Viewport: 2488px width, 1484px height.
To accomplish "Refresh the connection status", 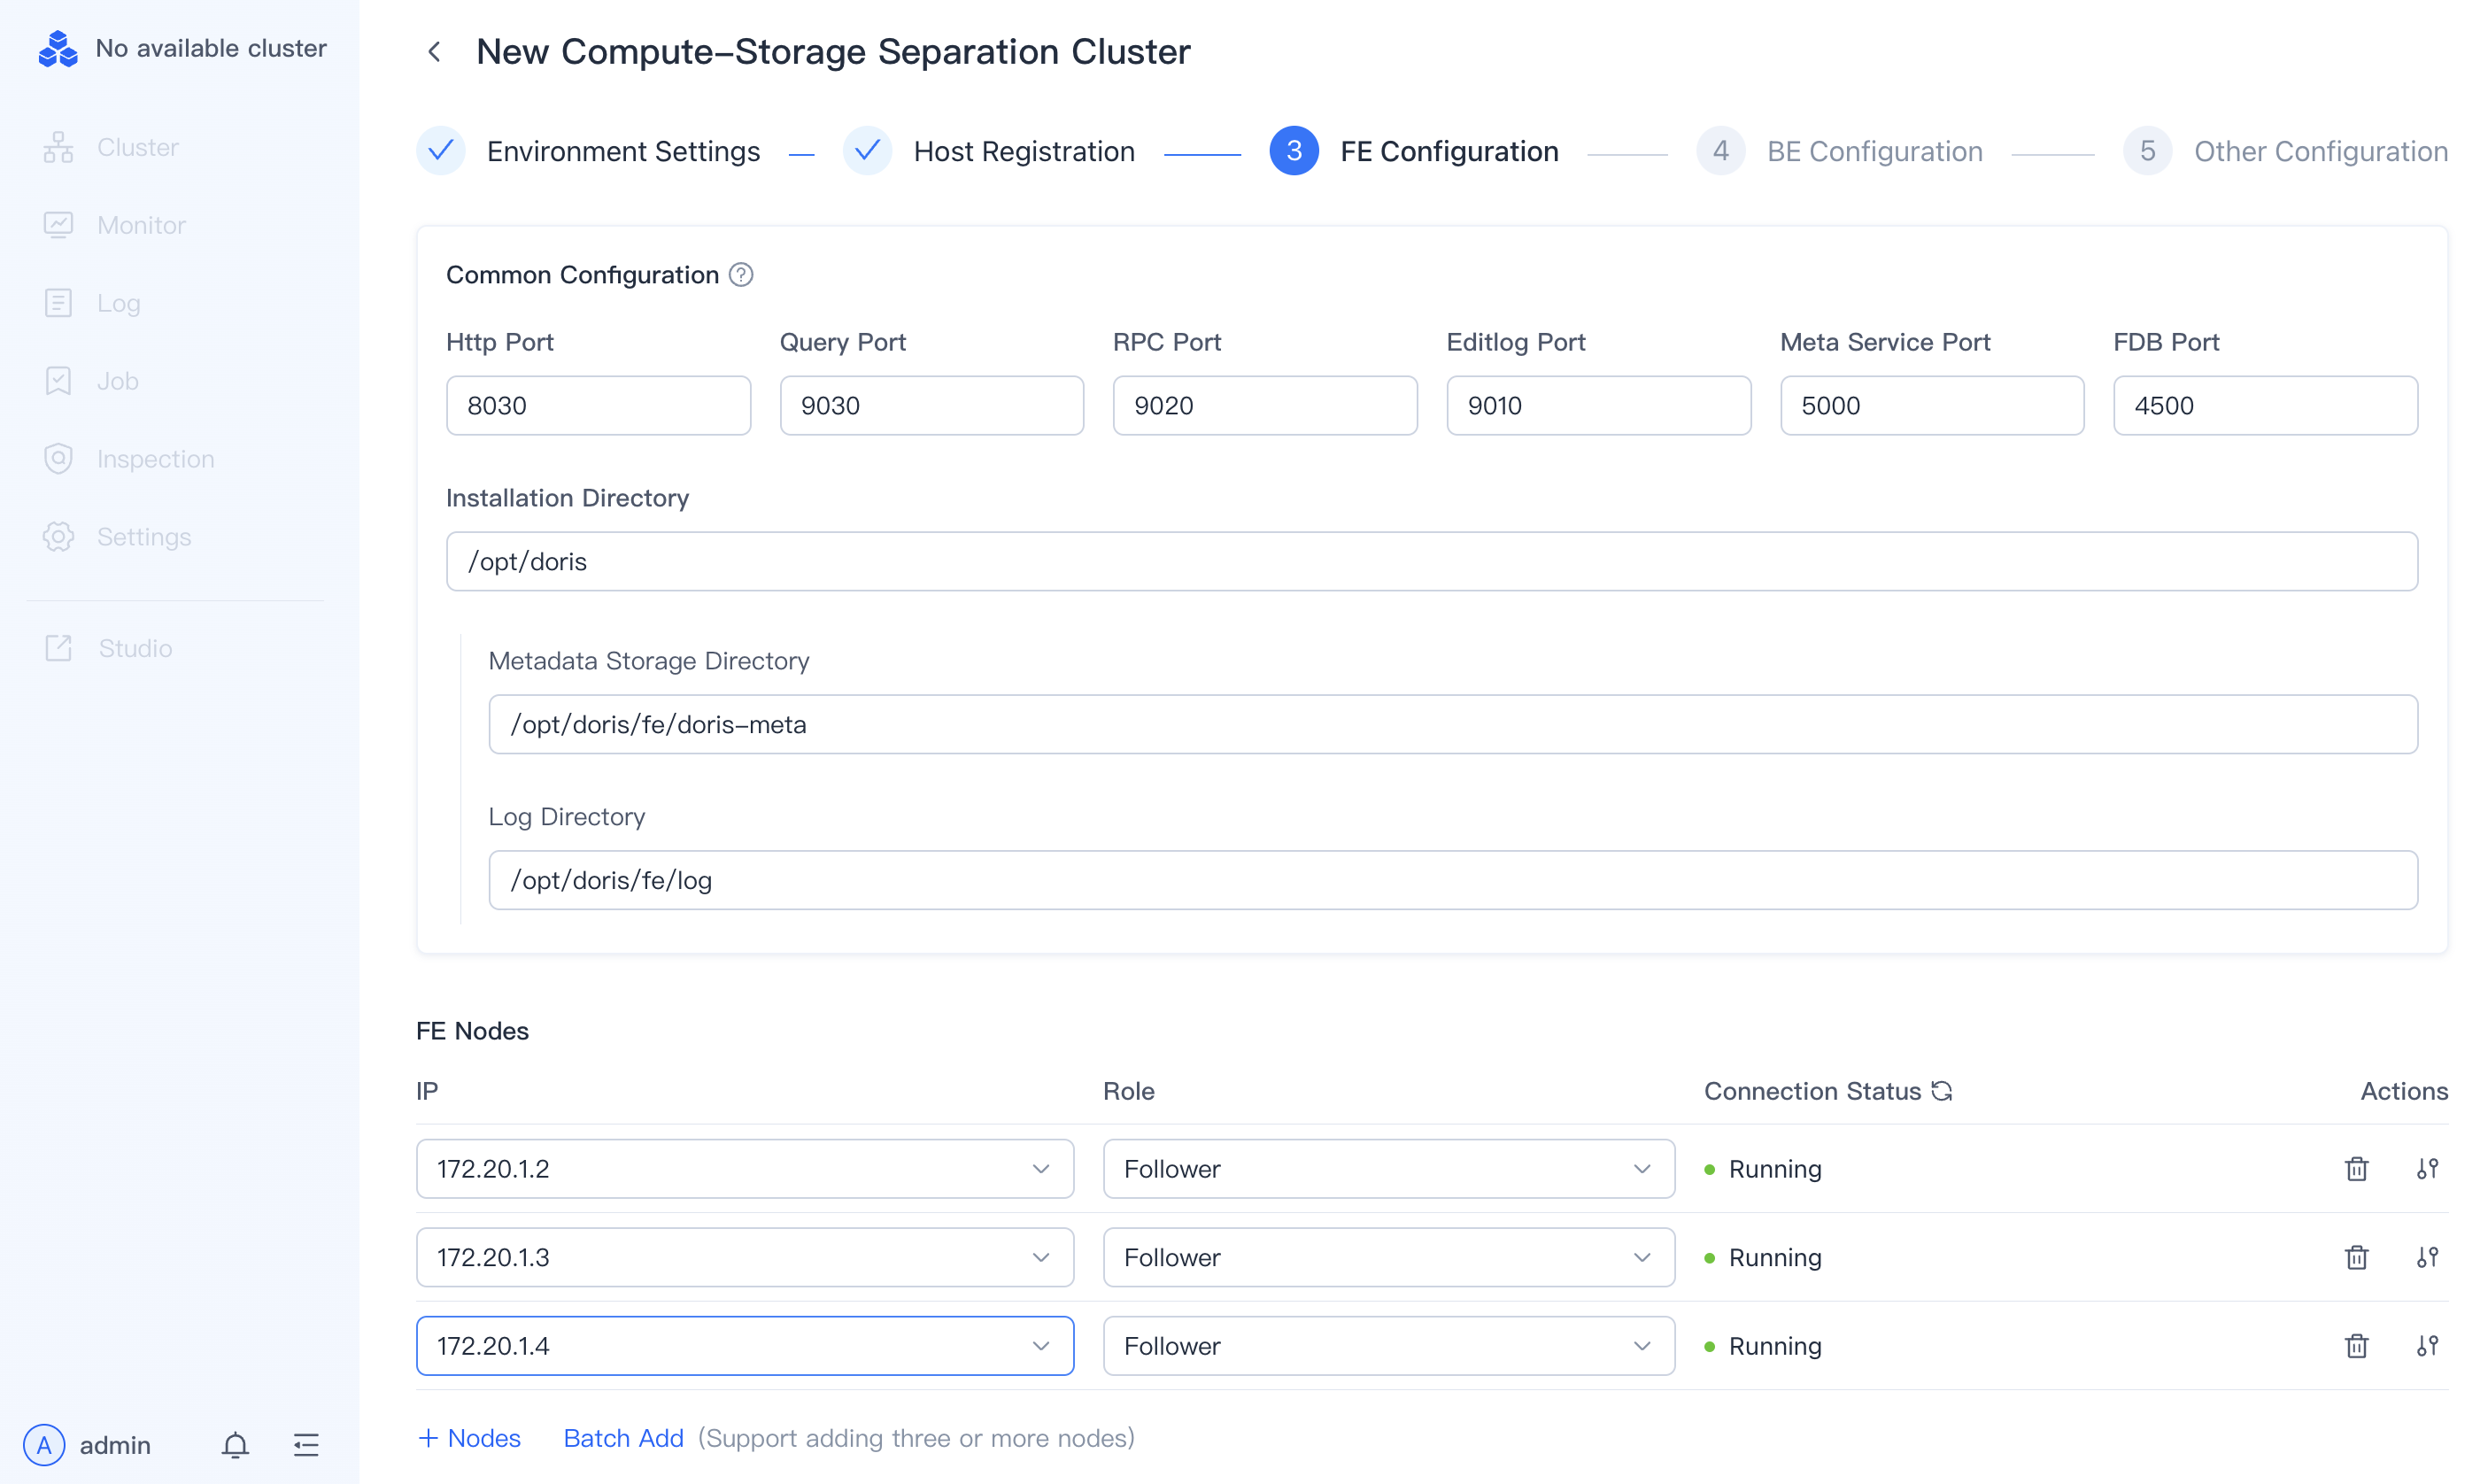I will (x=1942, y=1091).
